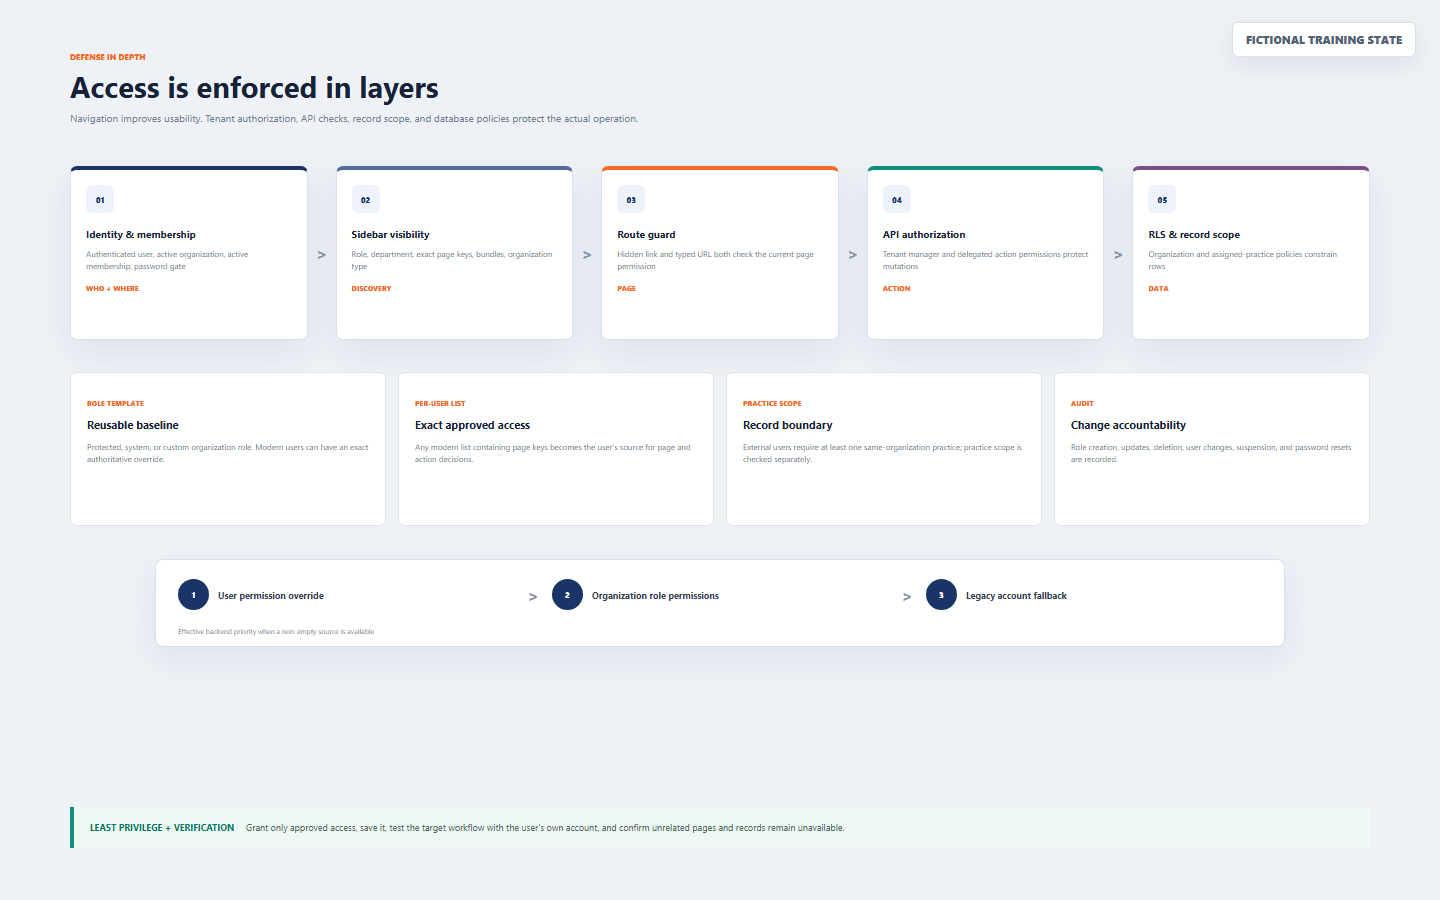Screen dimensions: 1440x900
Task: Click the 02 step number badge
Action: click(366, 200)
